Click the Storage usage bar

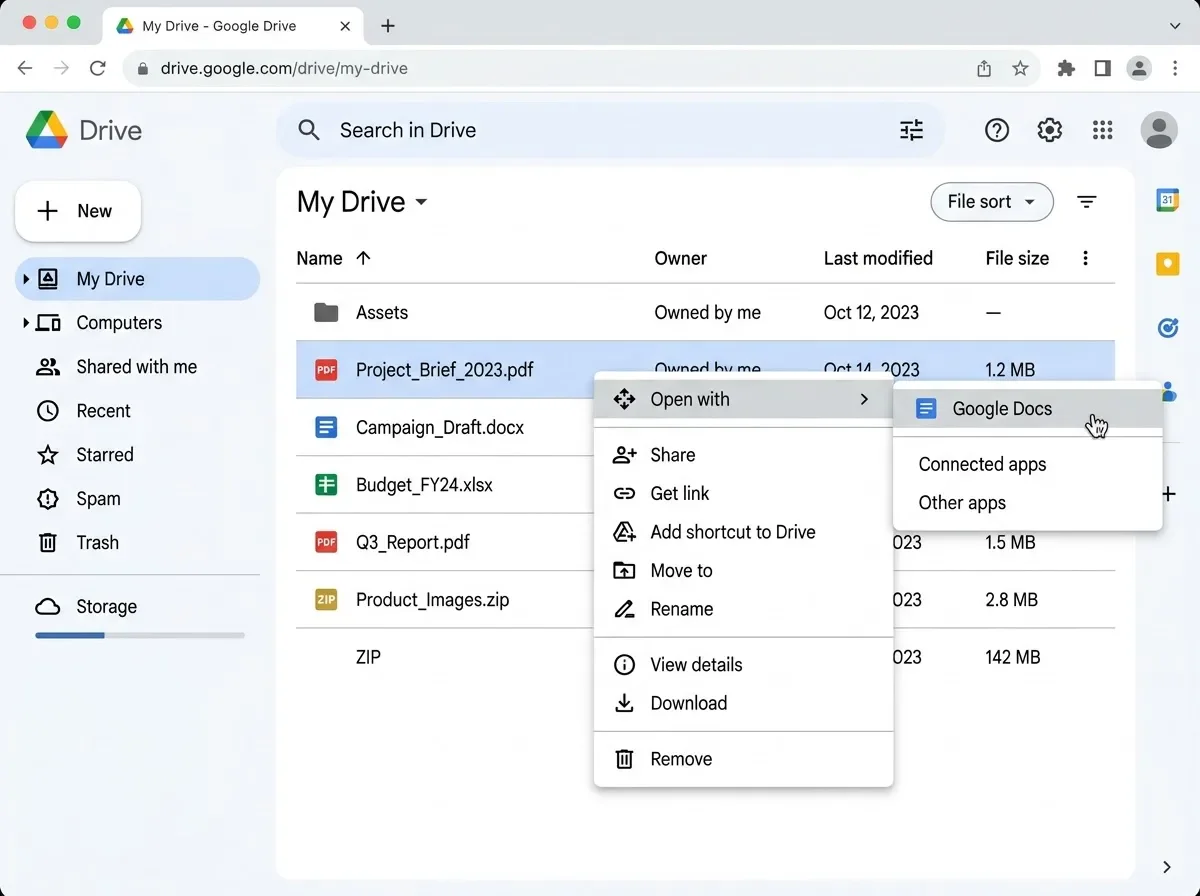[x=140, y=635]
